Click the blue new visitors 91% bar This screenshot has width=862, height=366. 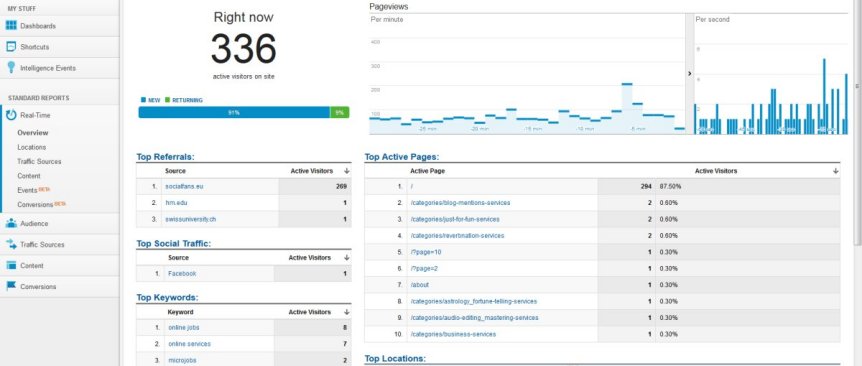(234, 112)
